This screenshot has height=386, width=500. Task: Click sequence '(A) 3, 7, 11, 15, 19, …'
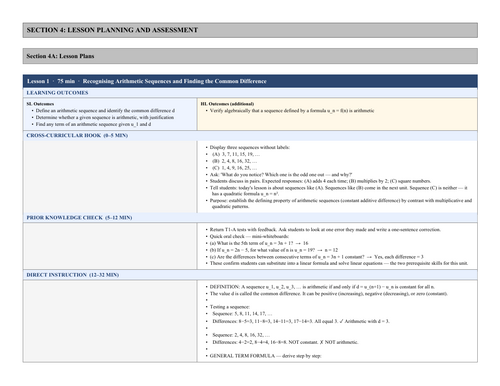click(x=236, y=154)
